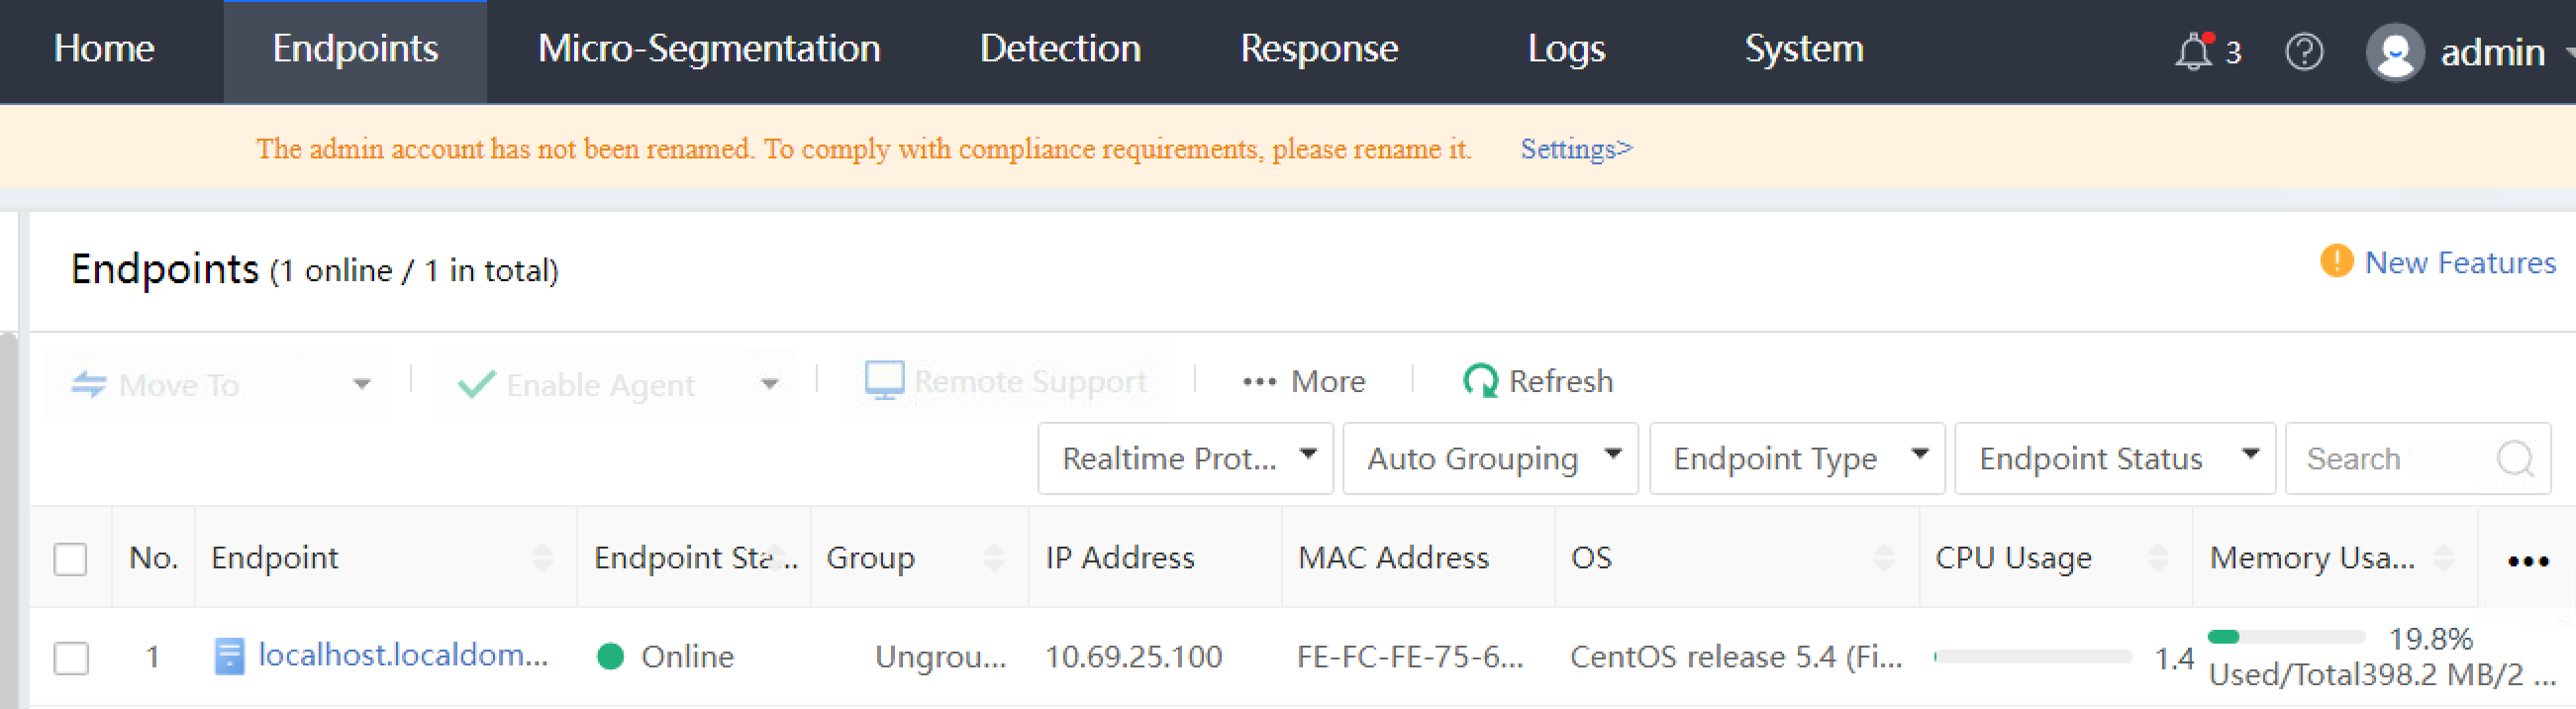
Task: Click the search magnifier icon
Action: pos(2516,459)
